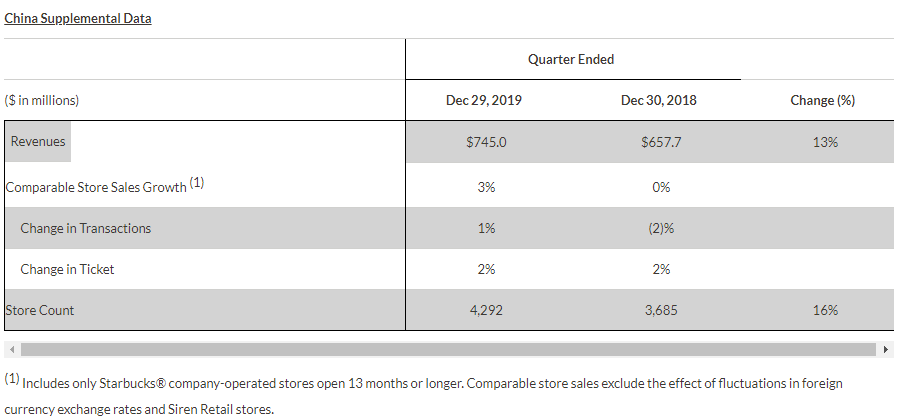Click the horizontal scrollbar thumb below the table
This screenshot has width=897, height=418.
tap(448, 349)
